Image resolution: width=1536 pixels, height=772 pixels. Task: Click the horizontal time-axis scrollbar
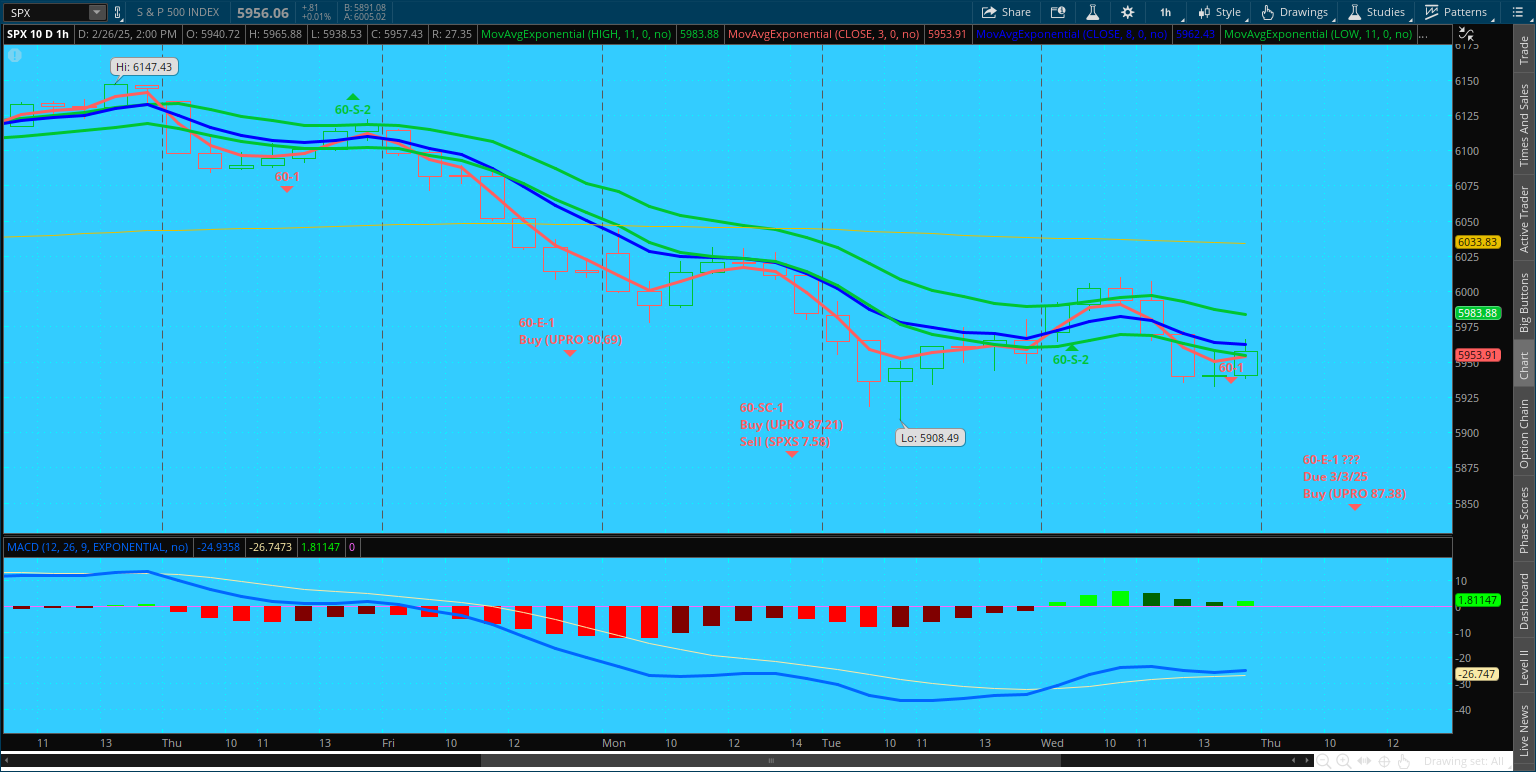tap(770, 761)
